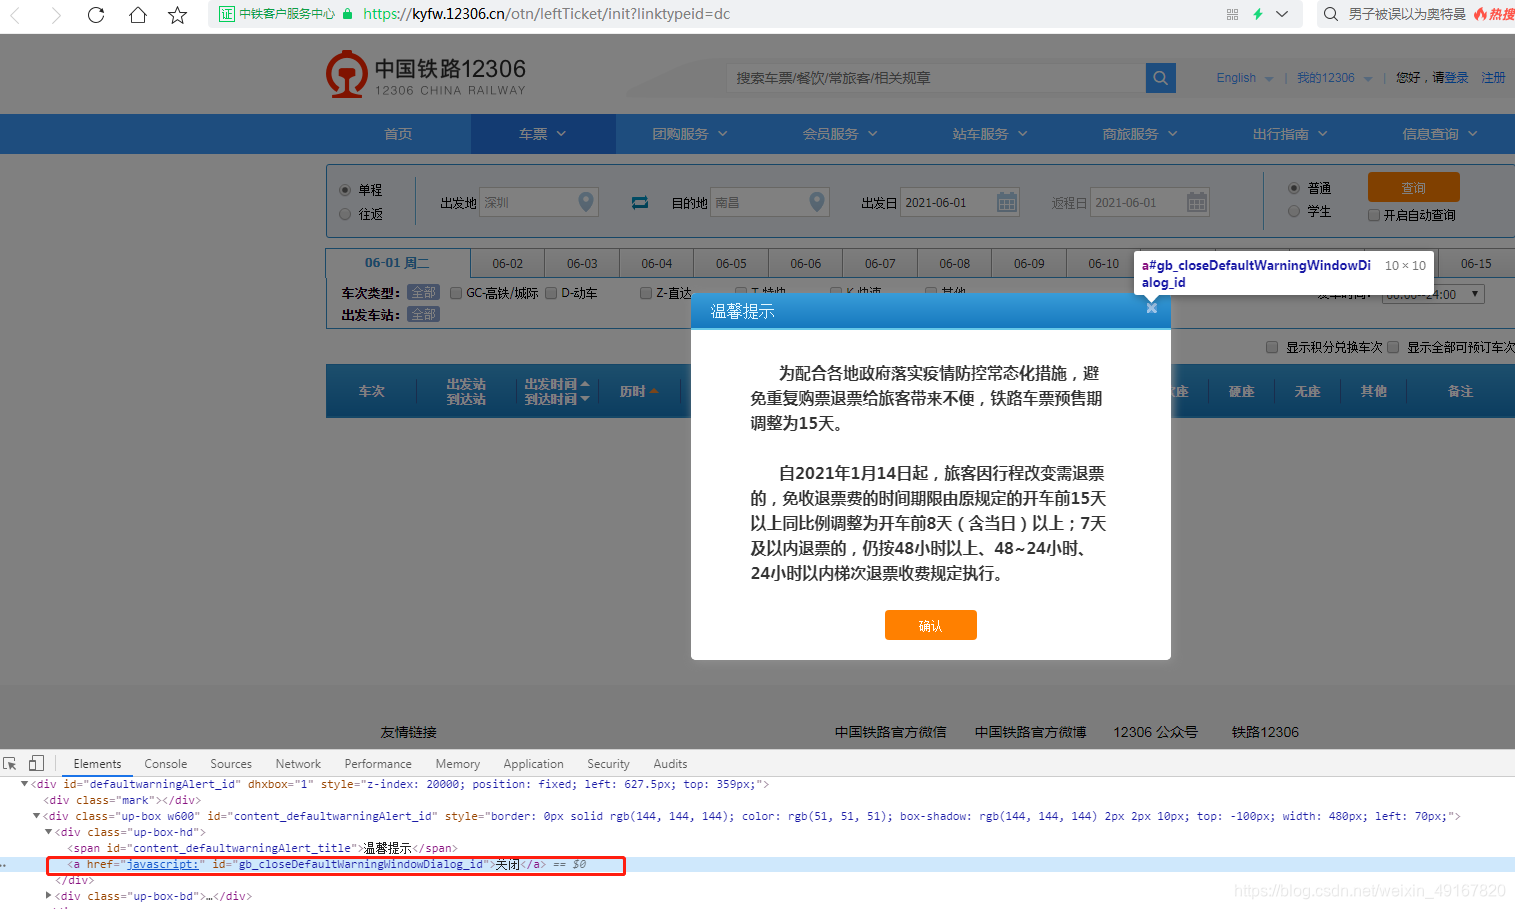Click the destination station location pin

click(x=817, y=202)
